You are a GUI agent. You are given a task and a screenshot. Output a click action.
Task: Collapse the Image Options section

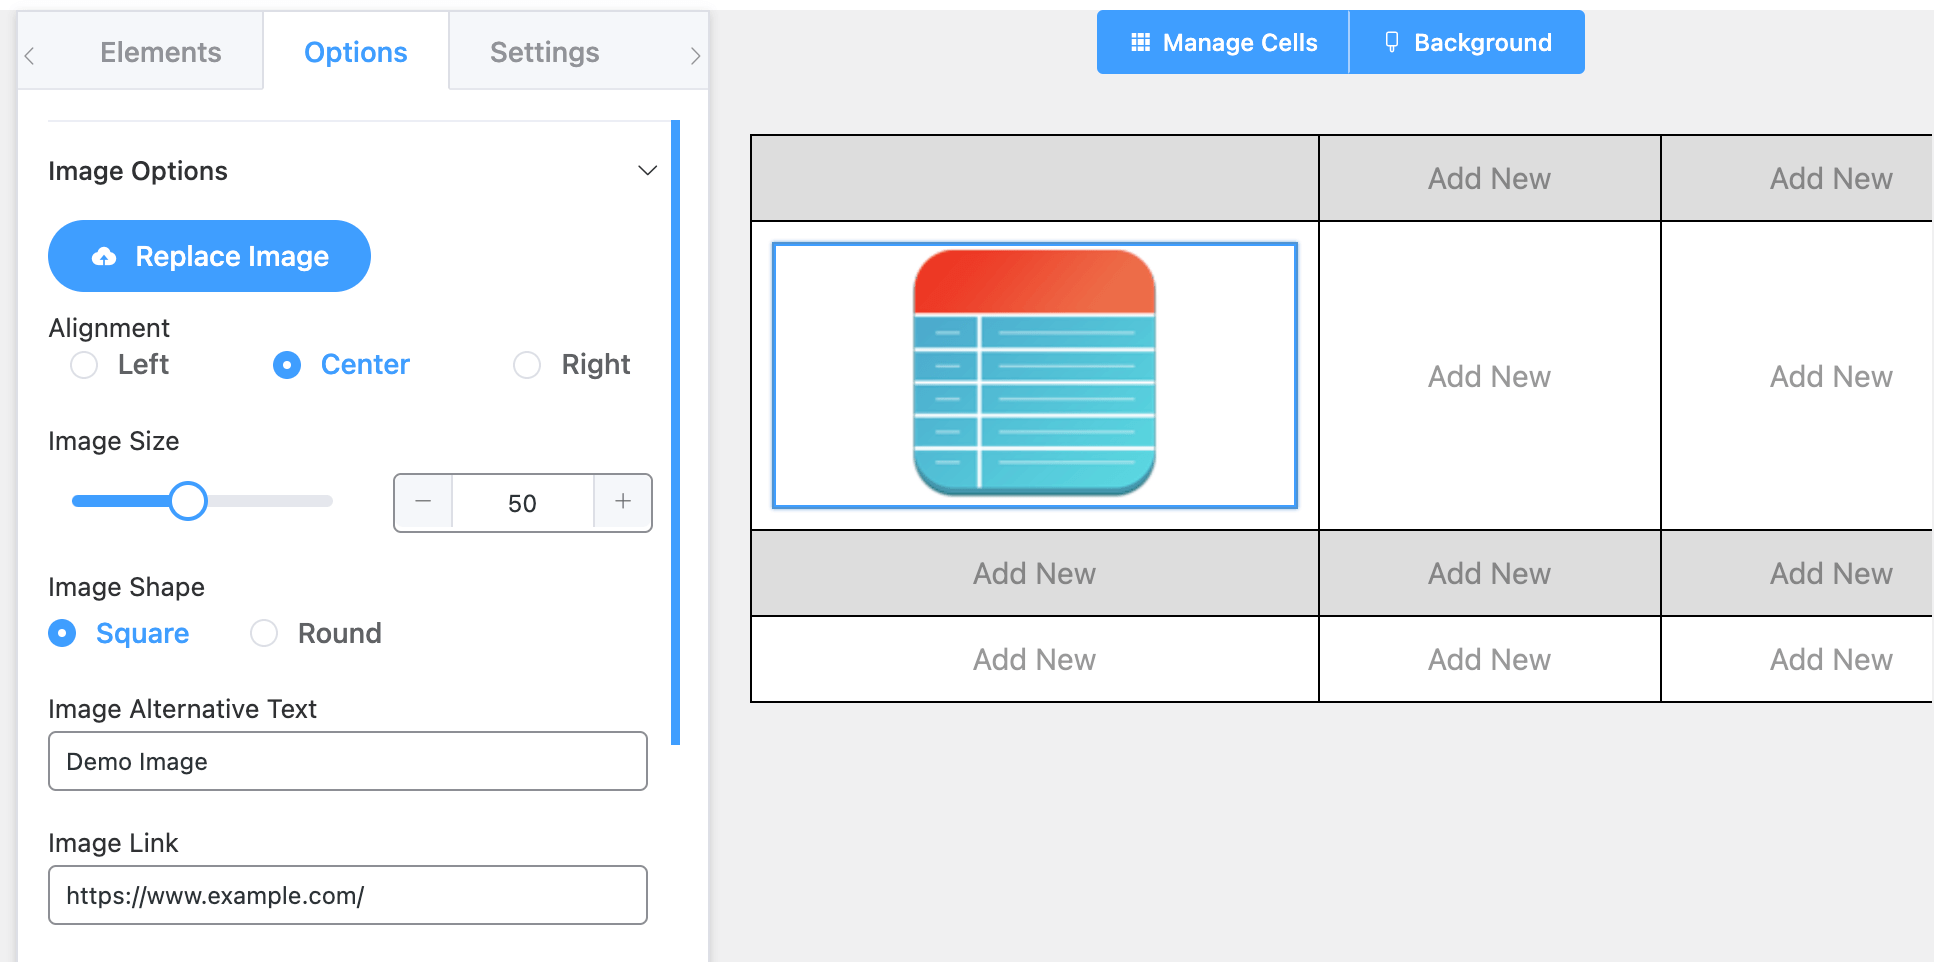tap(648, 170)
